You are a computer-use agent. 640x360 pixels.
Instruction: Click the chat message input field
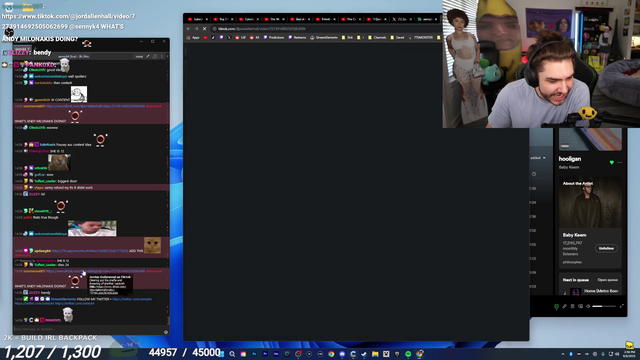click(x=88, y=330)
